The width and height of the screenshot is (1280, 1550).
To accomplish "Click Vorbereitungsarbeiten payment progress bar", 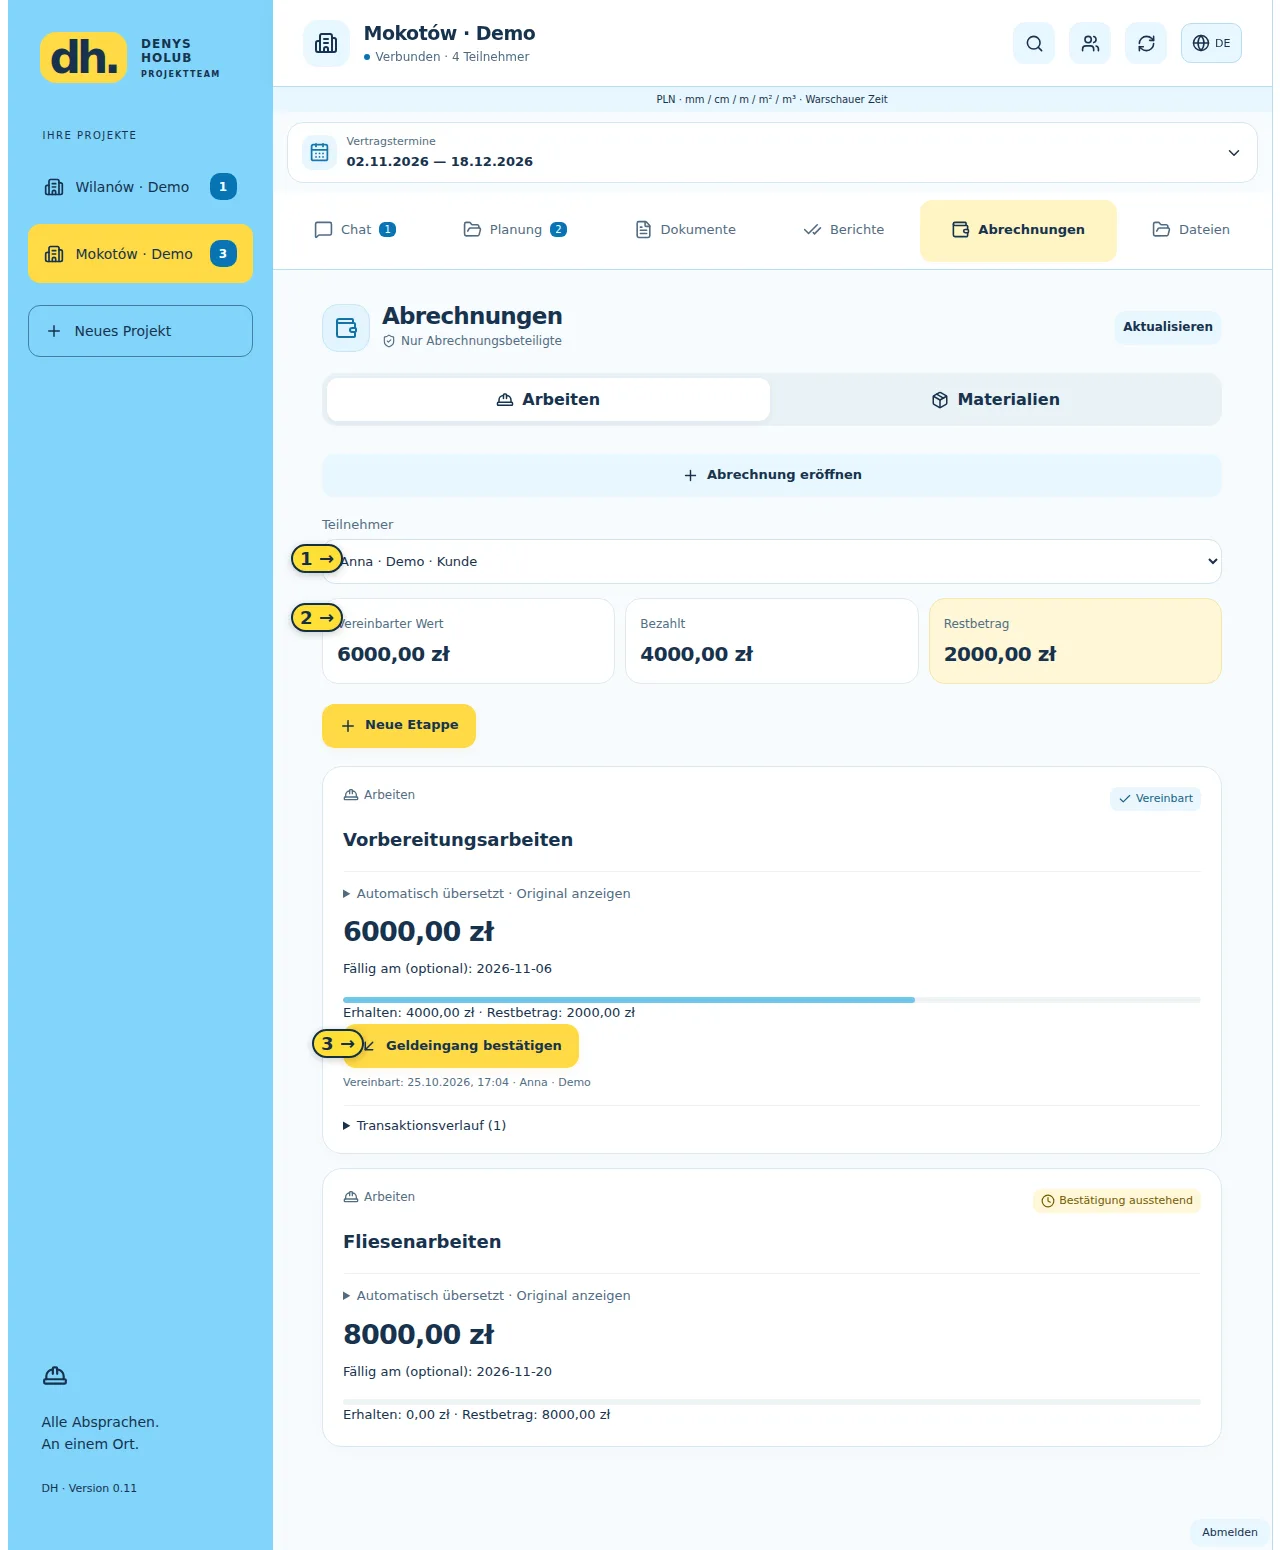I will 772,1000.
